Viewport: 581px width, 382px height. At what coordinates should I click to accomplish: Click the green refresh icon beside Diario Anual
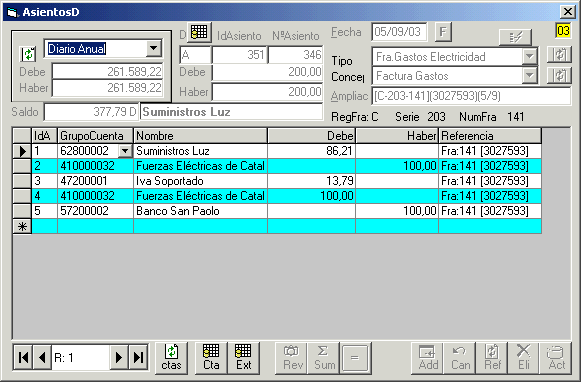pos(28,54)
